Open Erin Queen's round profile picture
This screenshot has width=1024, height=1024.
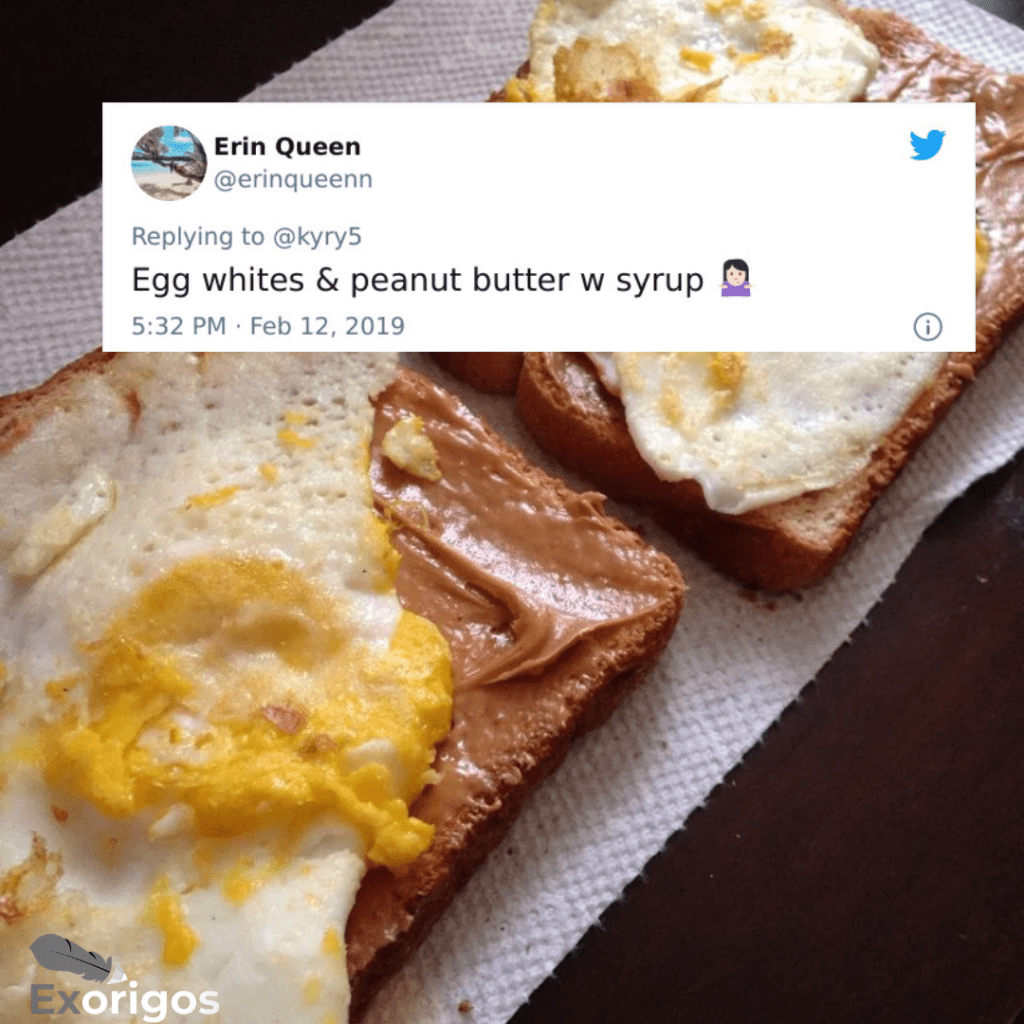coord(169,163)
